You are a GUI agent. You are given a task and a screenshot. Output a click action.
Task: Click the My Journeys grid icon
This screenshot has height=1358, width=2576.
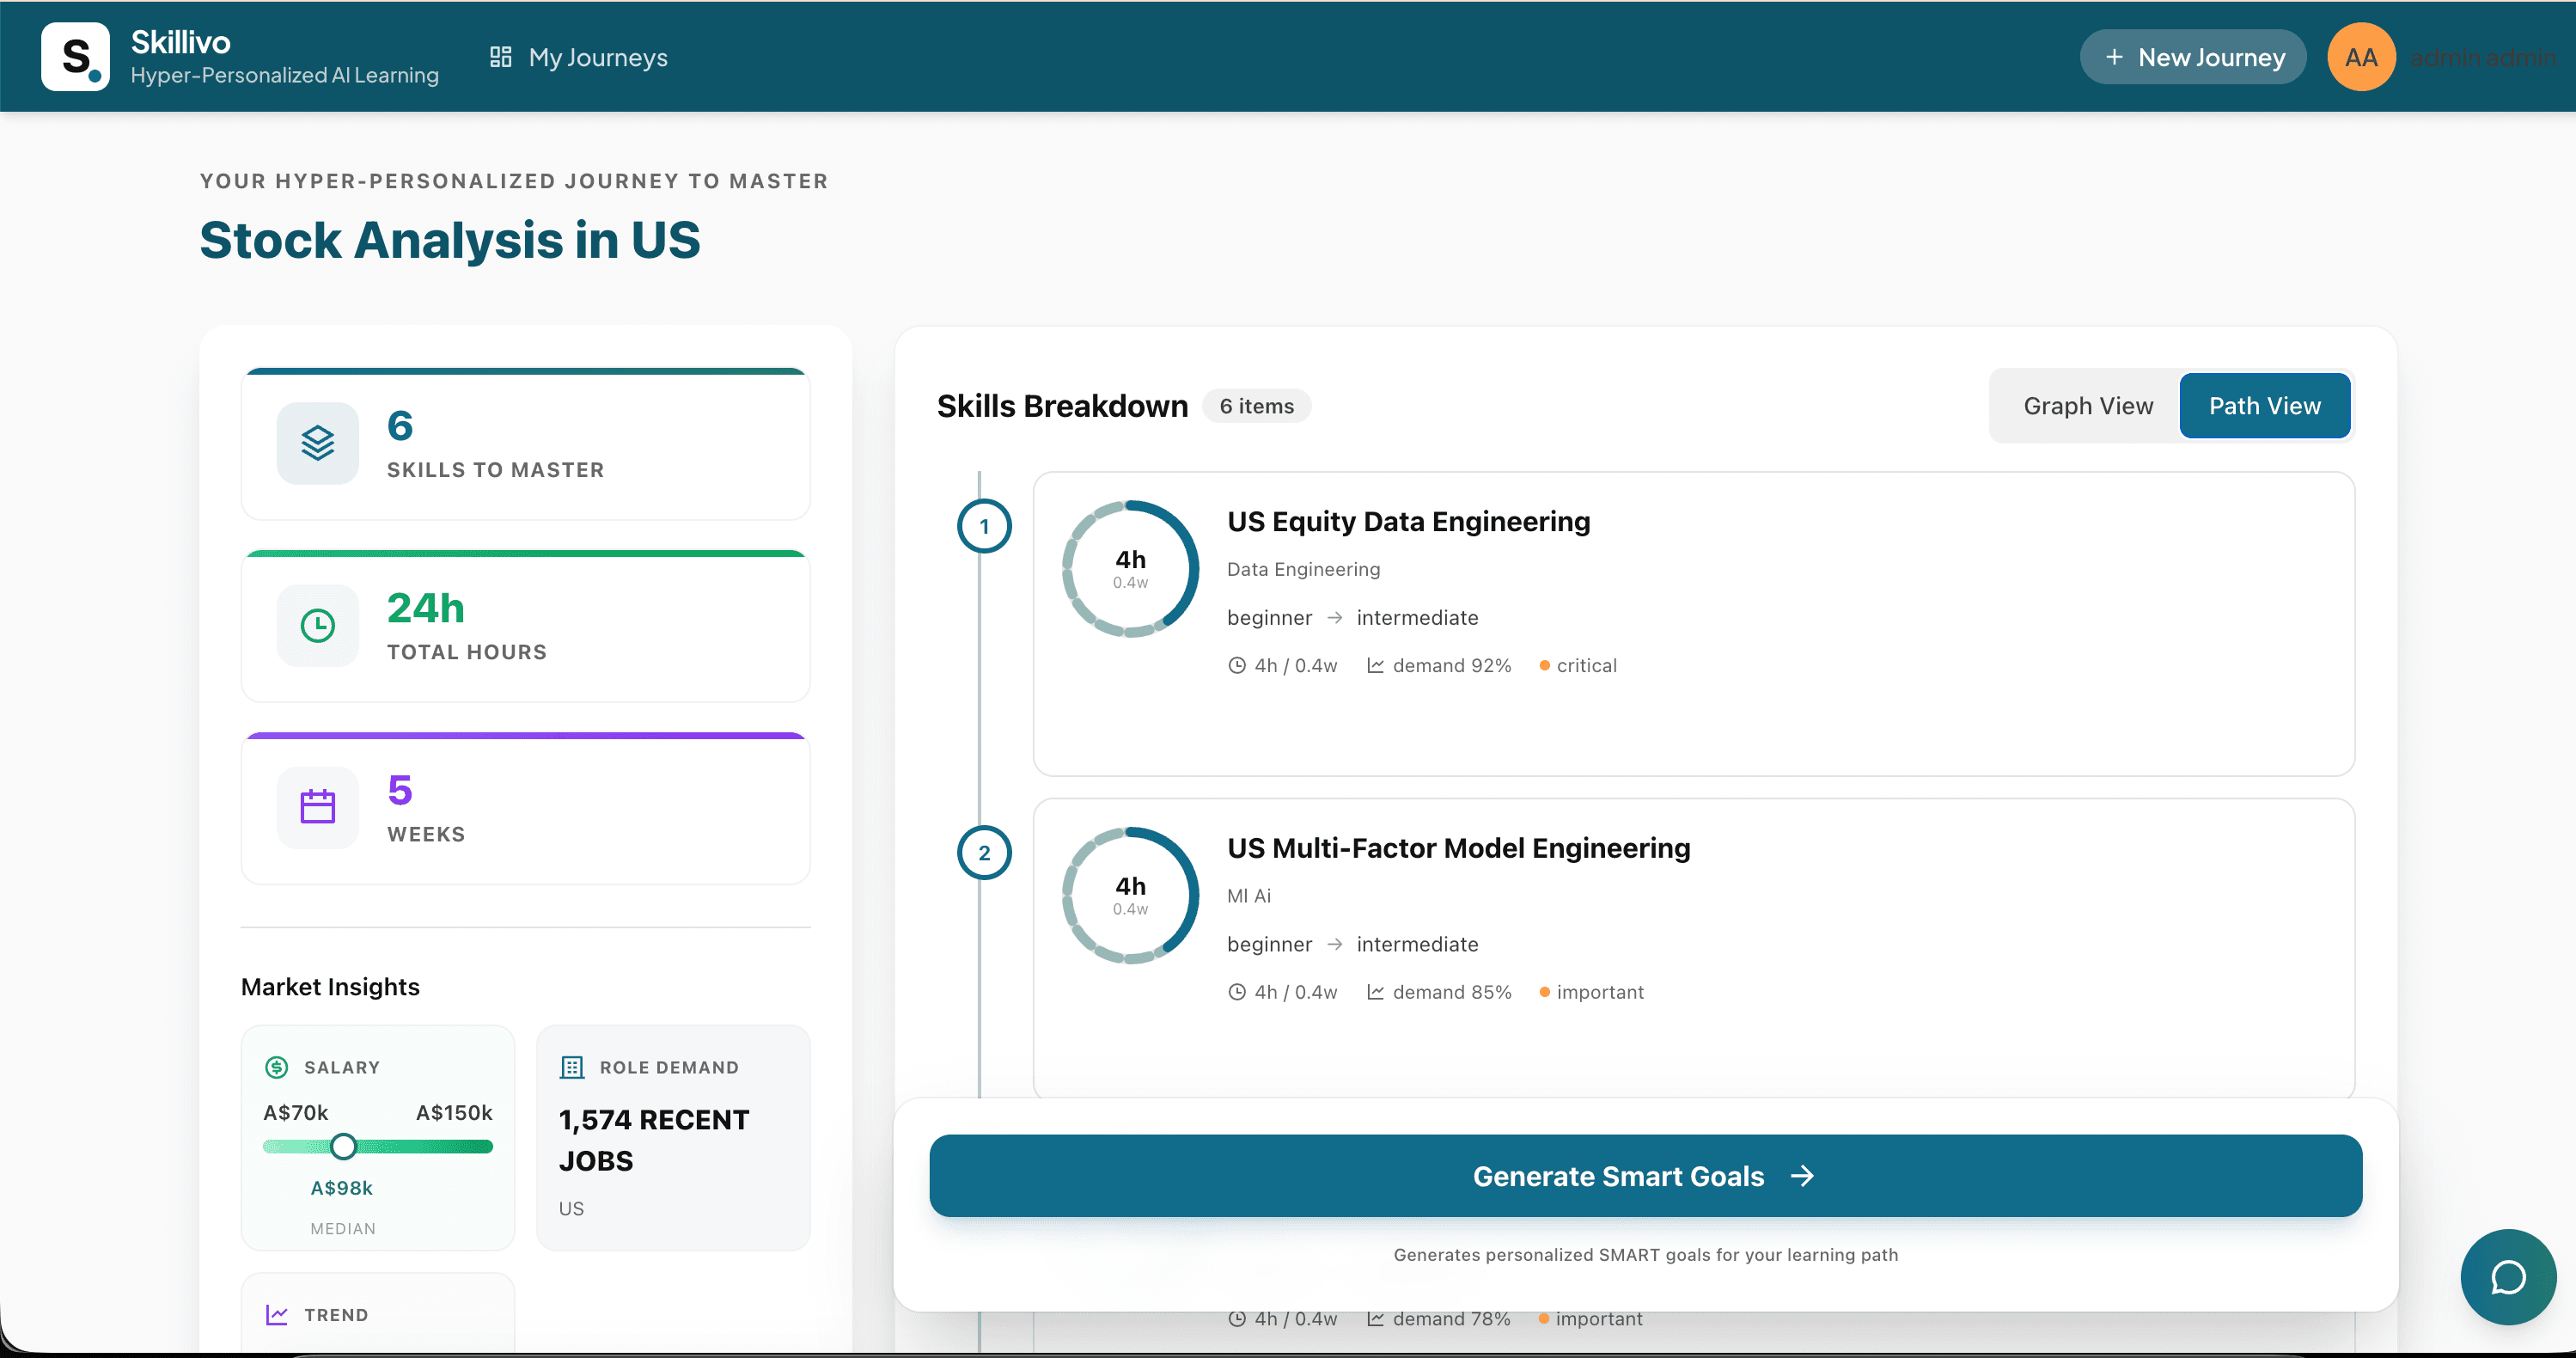(501, 57)
